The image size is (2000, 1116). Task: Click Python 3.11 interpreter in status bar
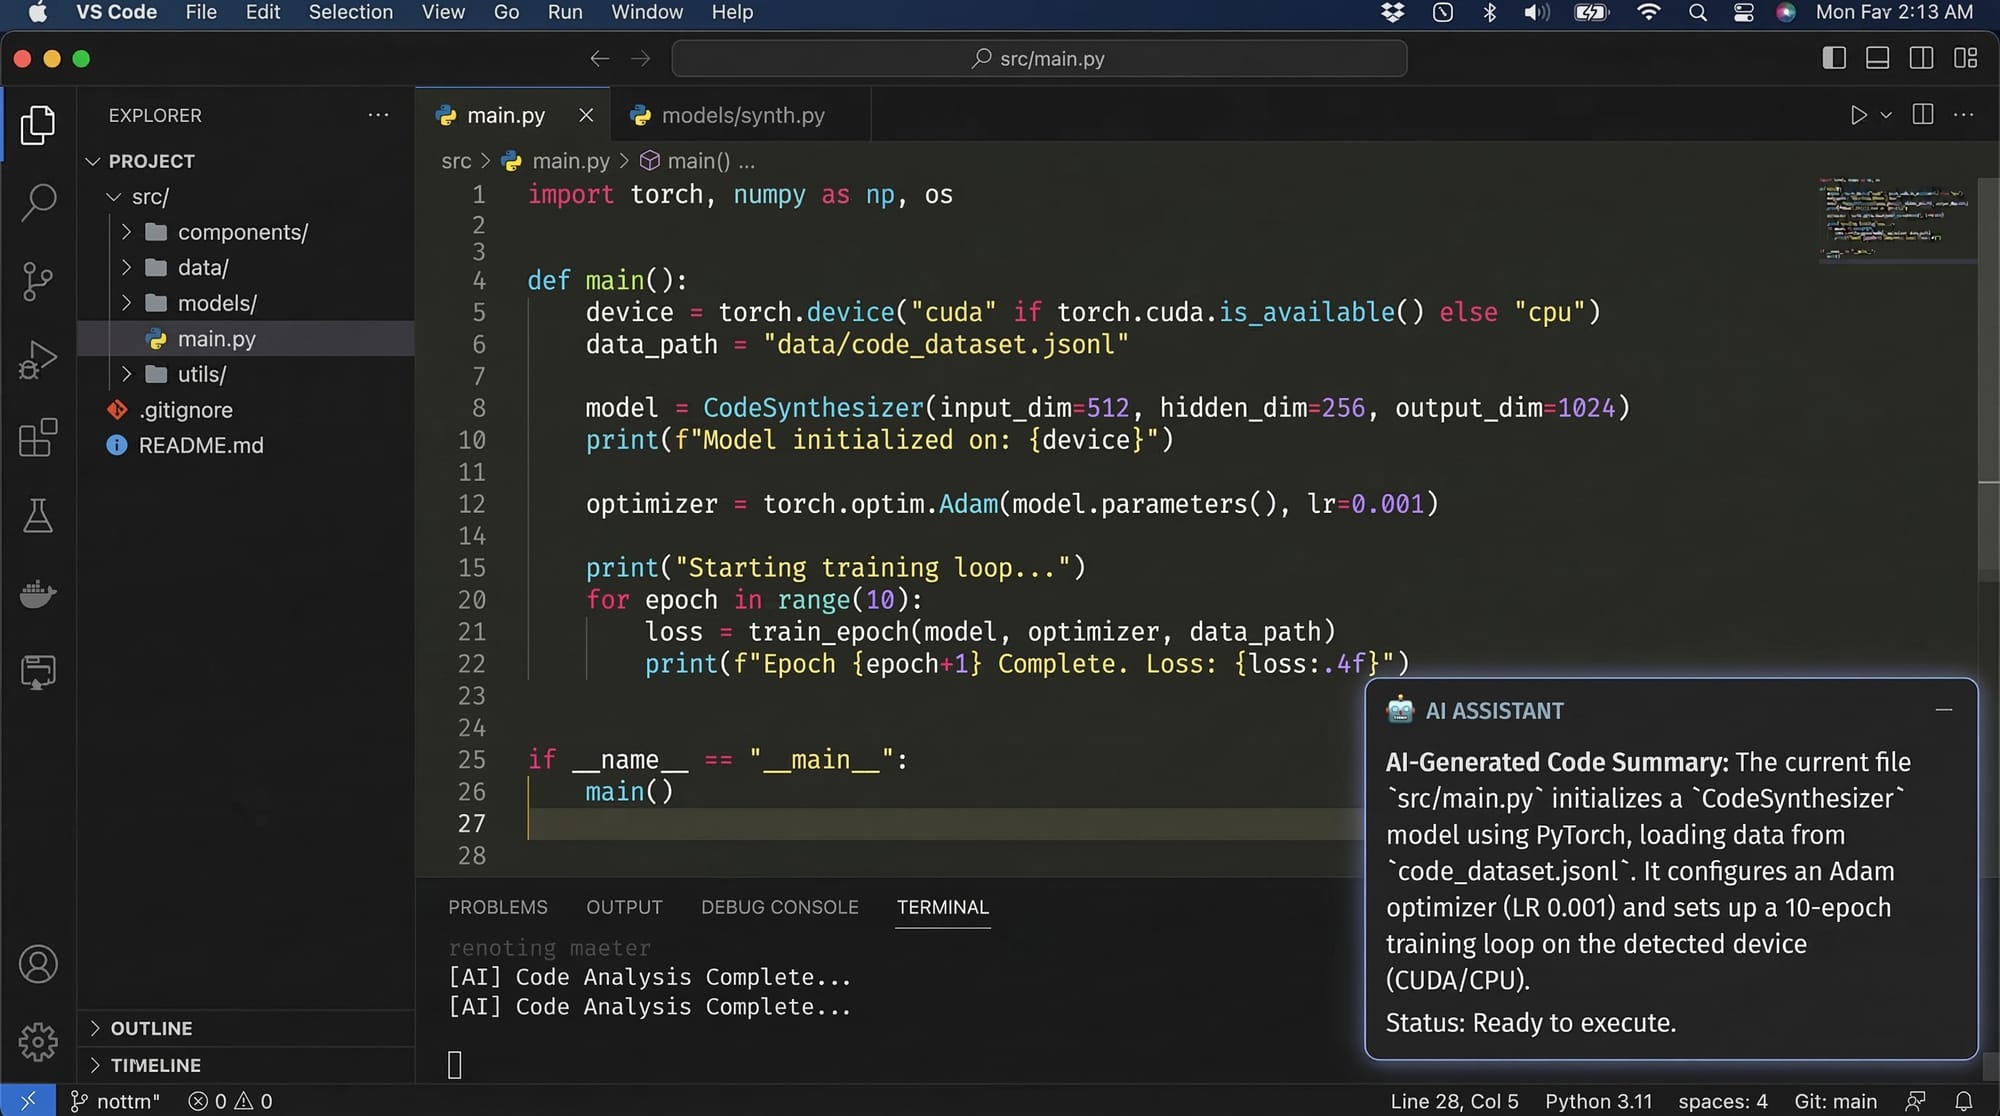tap(1598, 1101)
